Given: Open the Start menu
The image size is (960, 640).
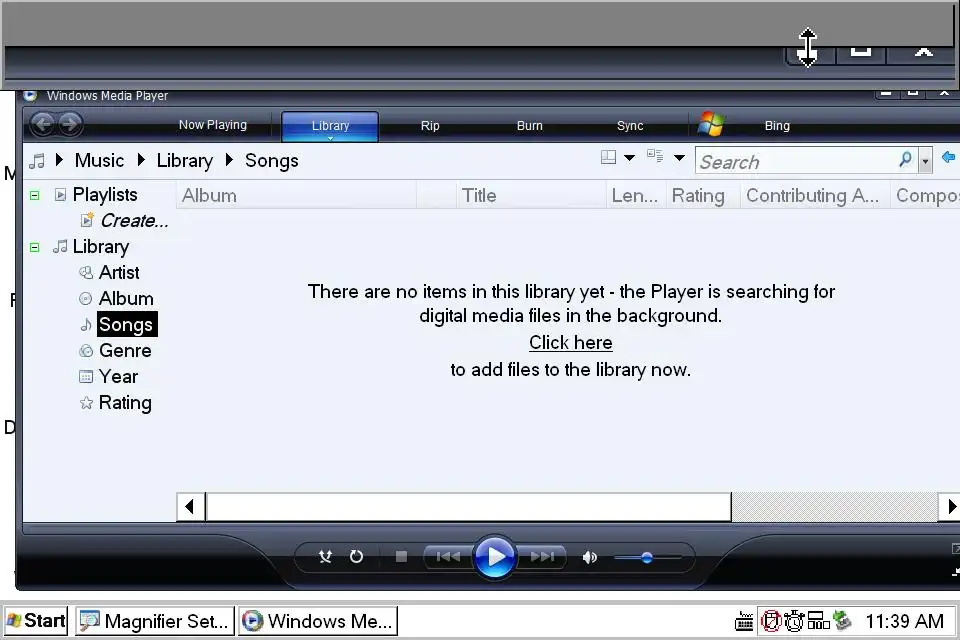Looking at the screenshot, I should 36,621.
